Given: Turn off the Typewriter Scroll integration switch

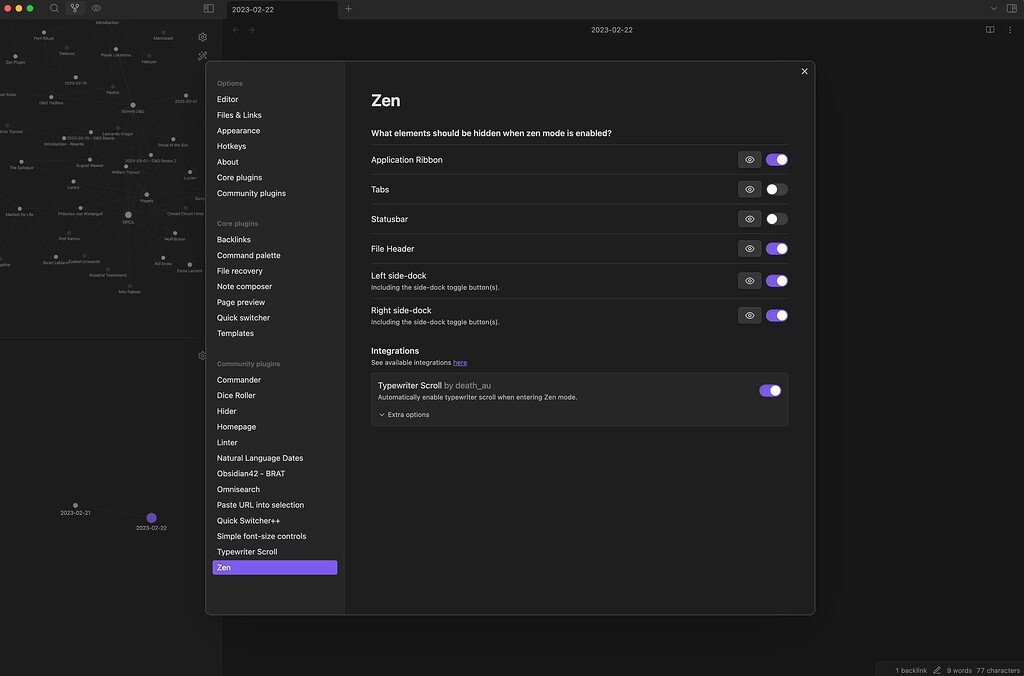Looking at the screenshot, I should 770,390.
